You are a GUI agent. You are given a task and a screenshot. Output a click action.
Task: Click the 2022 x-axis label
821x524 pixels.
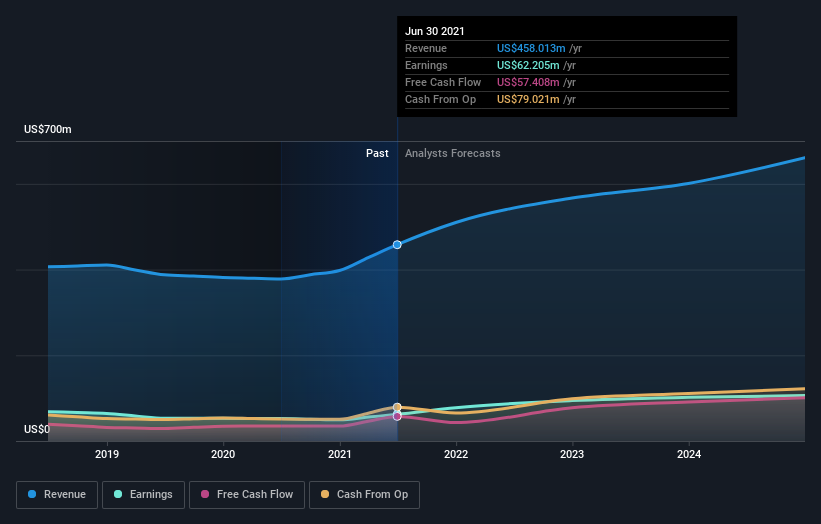(x=456, y=454)
